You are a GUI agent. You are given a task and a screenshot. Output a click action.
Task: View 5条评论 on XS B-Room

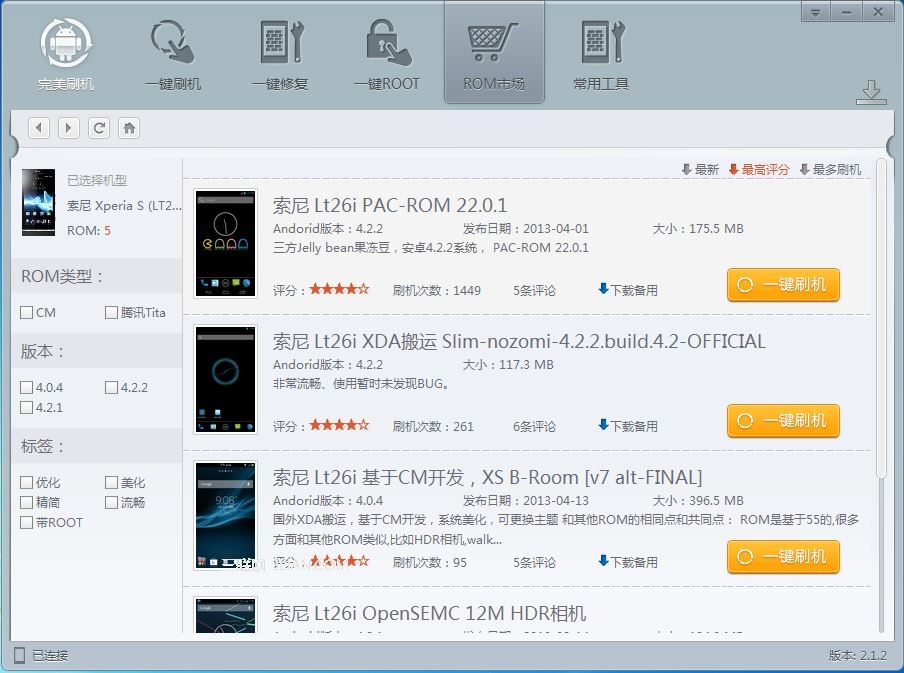534,563
